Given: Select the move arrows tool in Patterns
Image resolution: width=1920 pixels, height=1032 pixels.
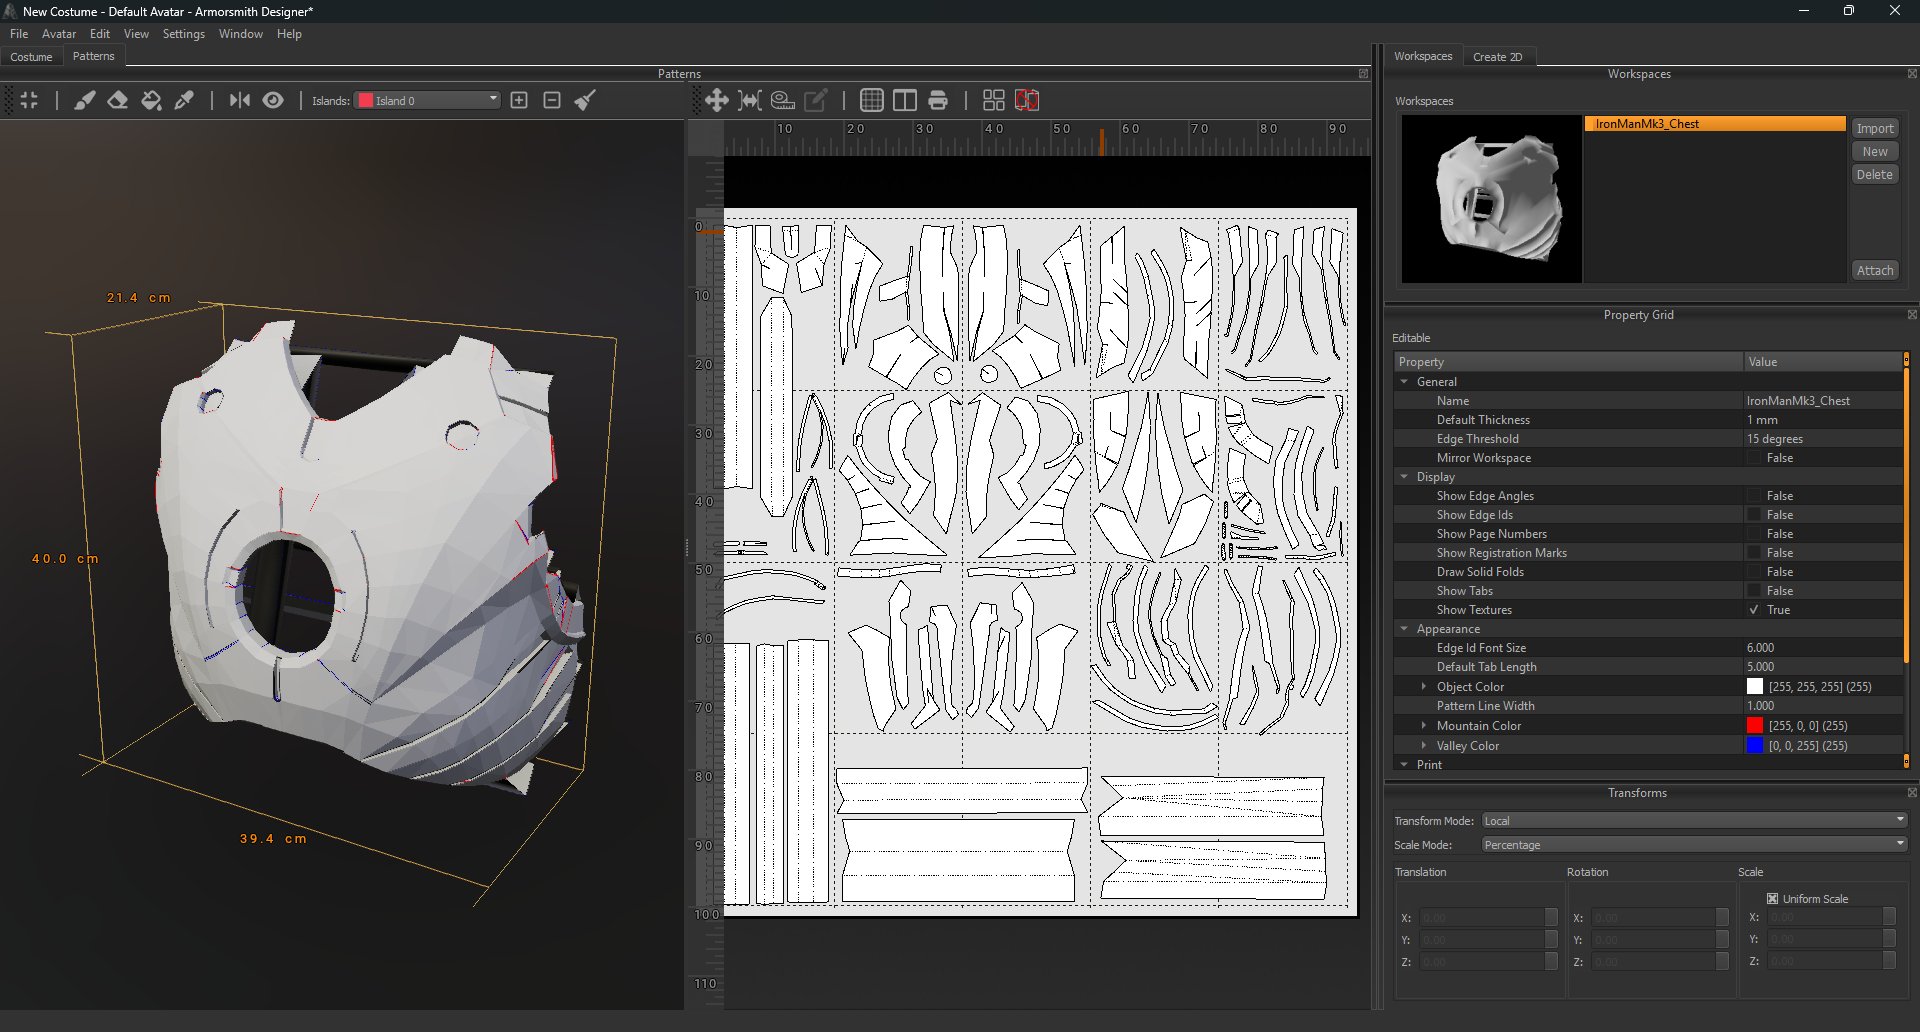Looking at the screenshot, I should [716, 100].
